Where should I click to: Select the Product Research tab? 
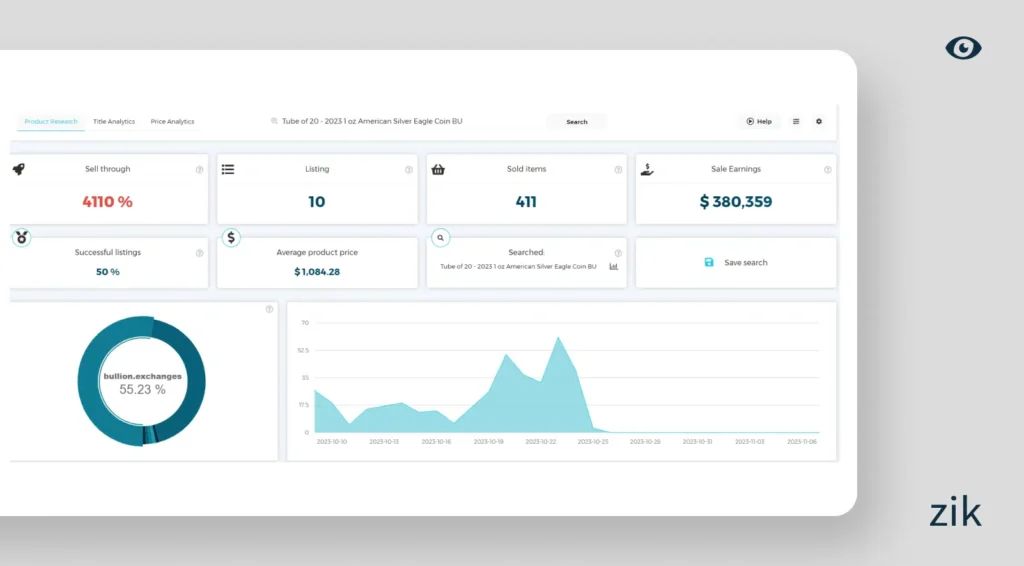click(x=51, y=121)
